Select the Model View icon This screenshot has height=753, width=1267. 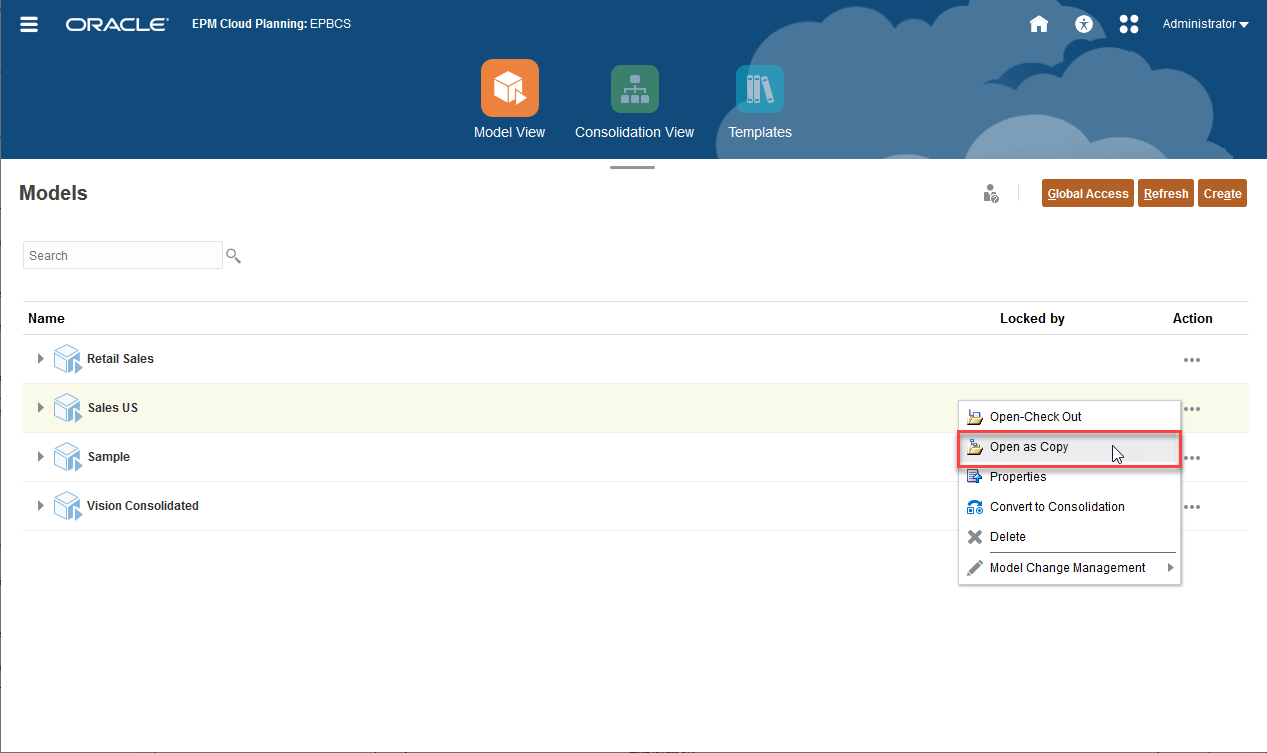[x=510, y=88]
